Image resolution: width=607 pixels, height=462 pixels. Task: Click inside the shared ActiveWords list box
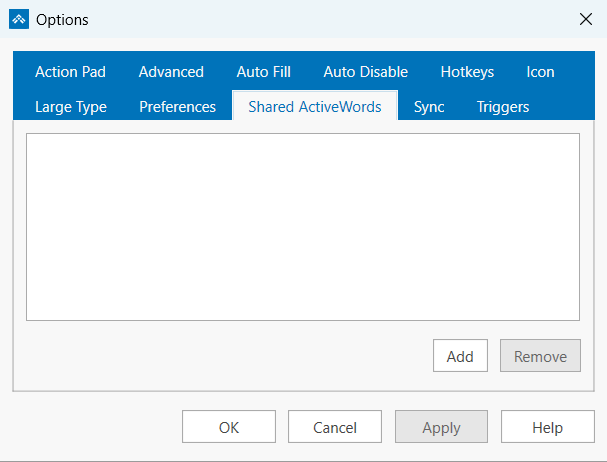[x=303, y=227]
